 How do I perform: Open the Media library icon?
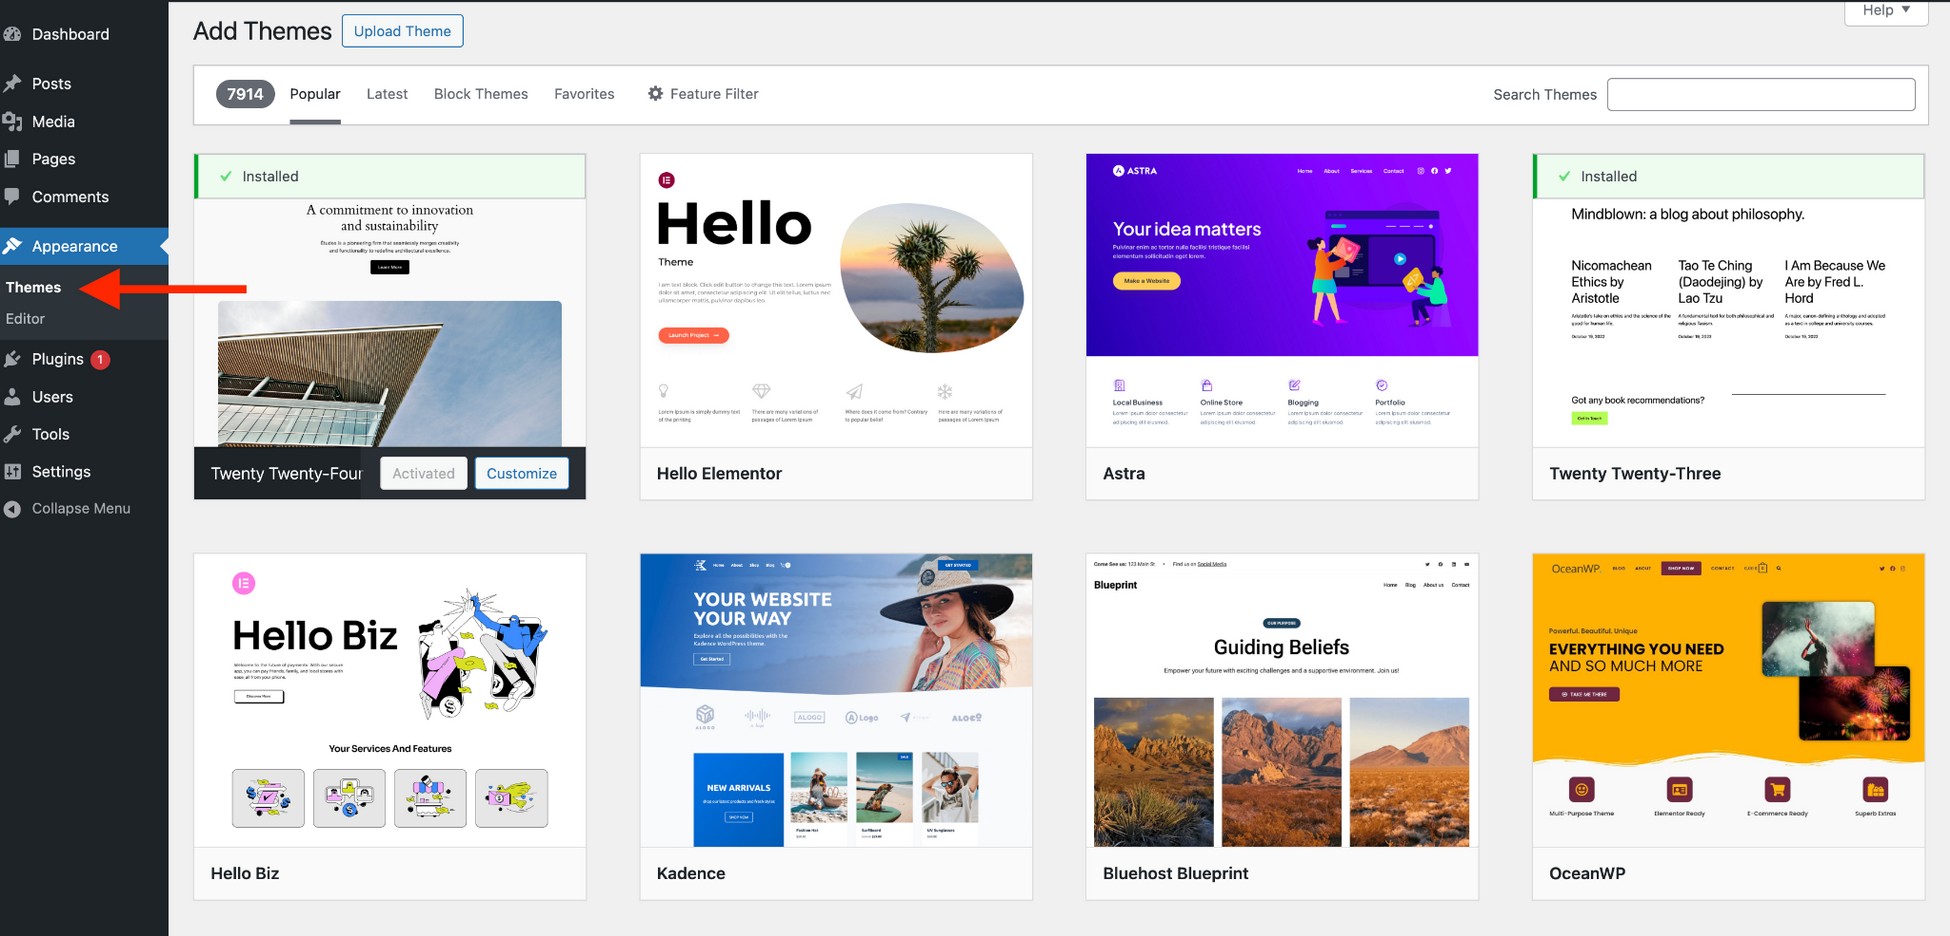pyautogui.click(x=14, y=121)
